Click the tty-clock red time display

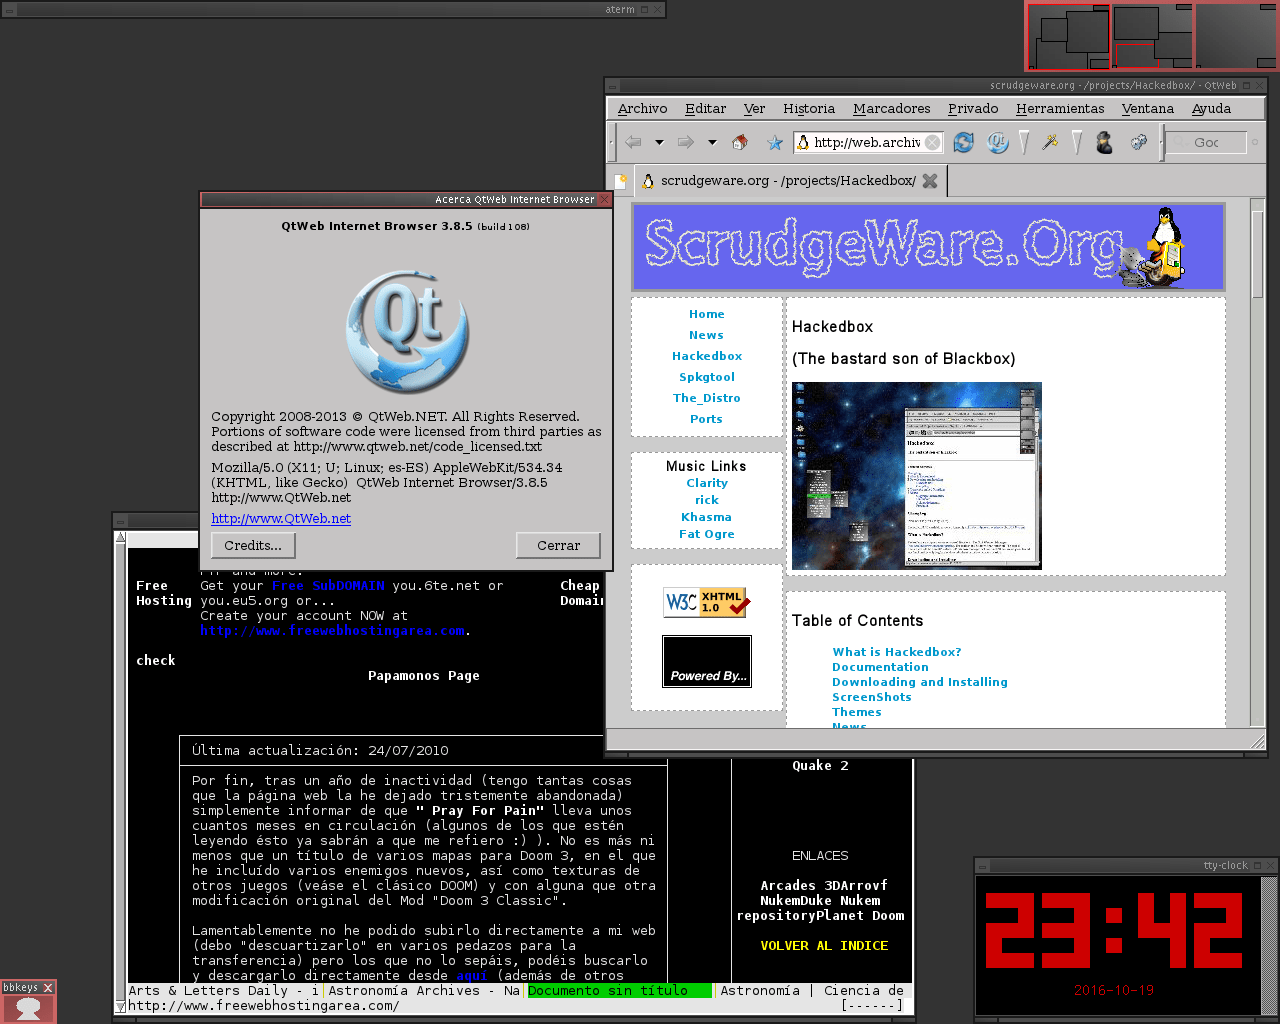[x=1114, y=929]
